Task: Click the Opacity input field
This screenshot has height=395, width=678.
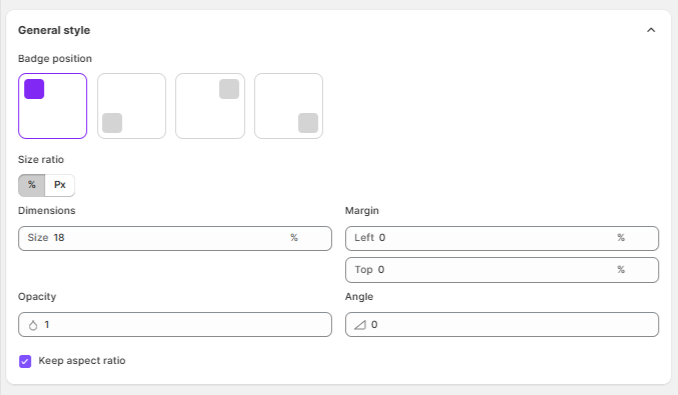Action: click(175, 325)
